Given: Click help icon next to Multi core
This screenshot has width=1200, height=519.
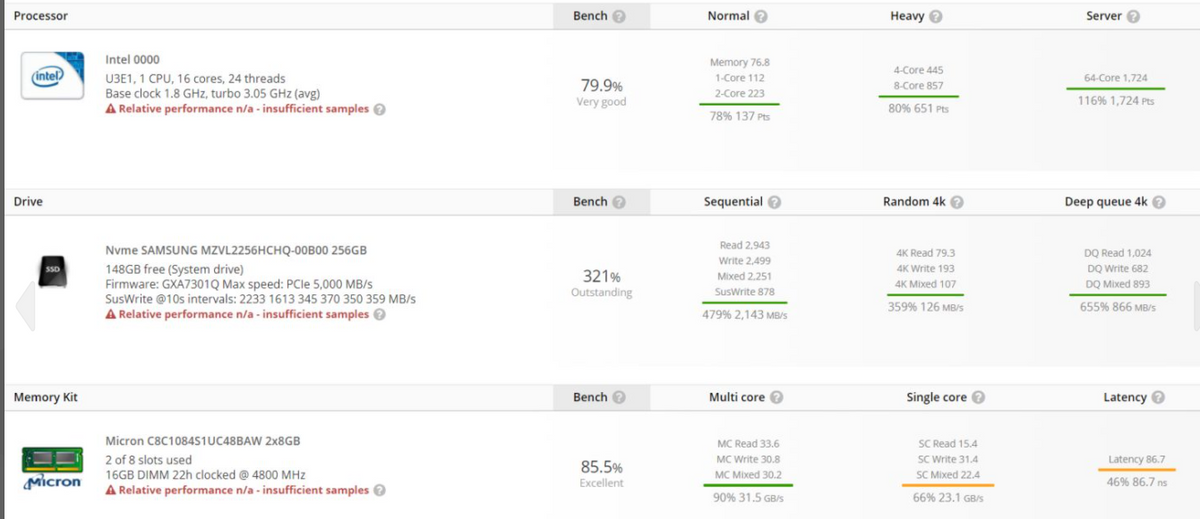Looking at the screenshot, I should click(x=776, y=398).
